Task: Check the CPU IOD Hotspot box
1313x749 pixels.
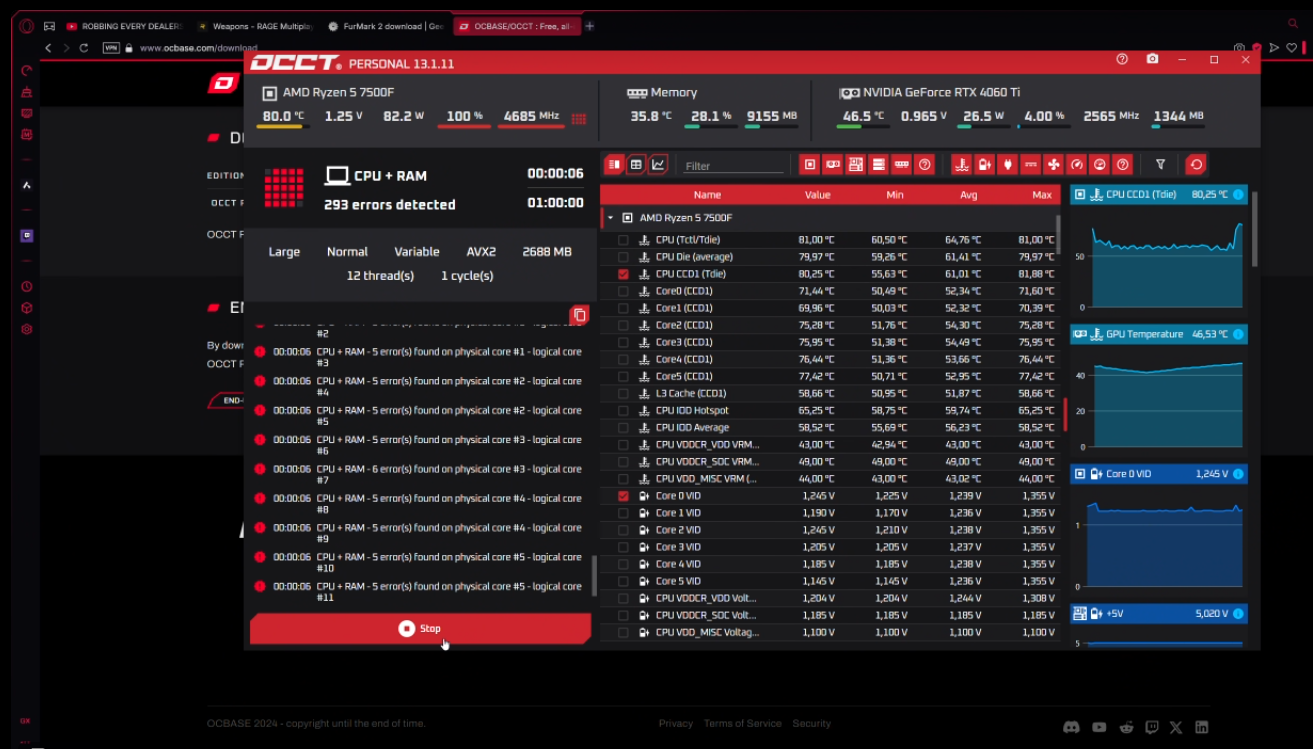Action: click(x=624, y=410)
